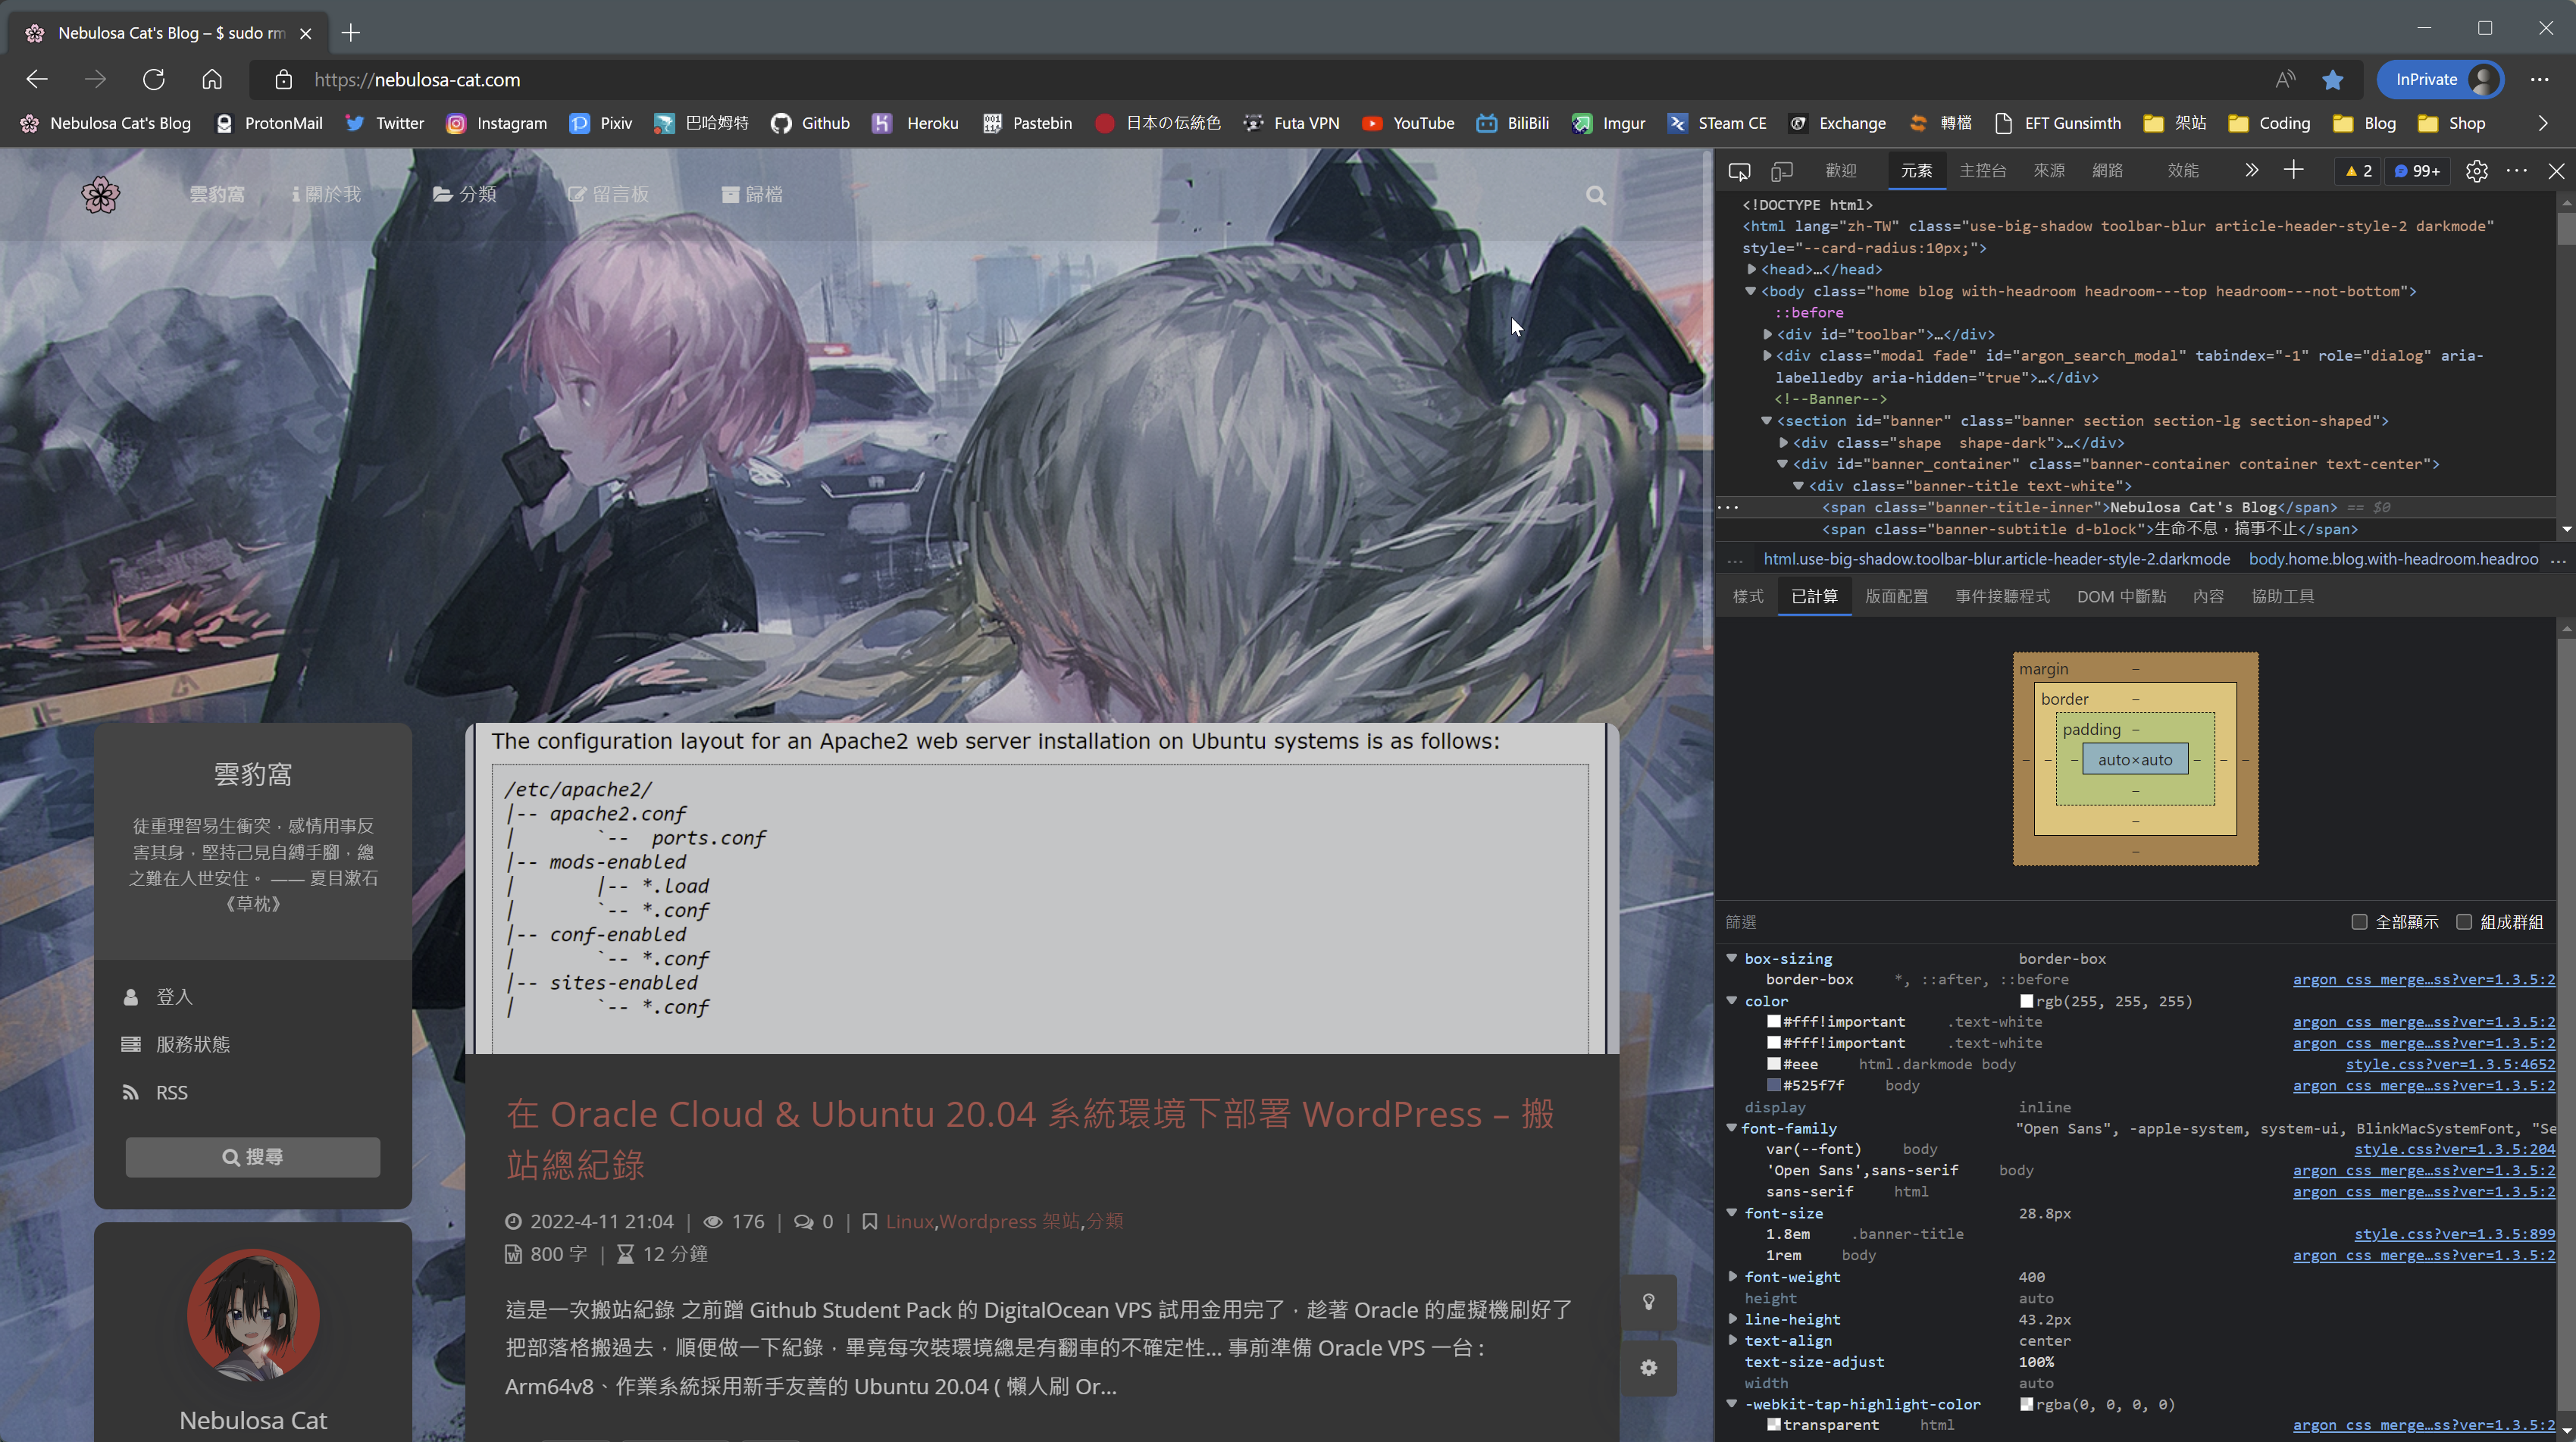Screen dimensions: 2576x1442
Task: Click the add tool plus icon in DevTools
Action: 2294,170
